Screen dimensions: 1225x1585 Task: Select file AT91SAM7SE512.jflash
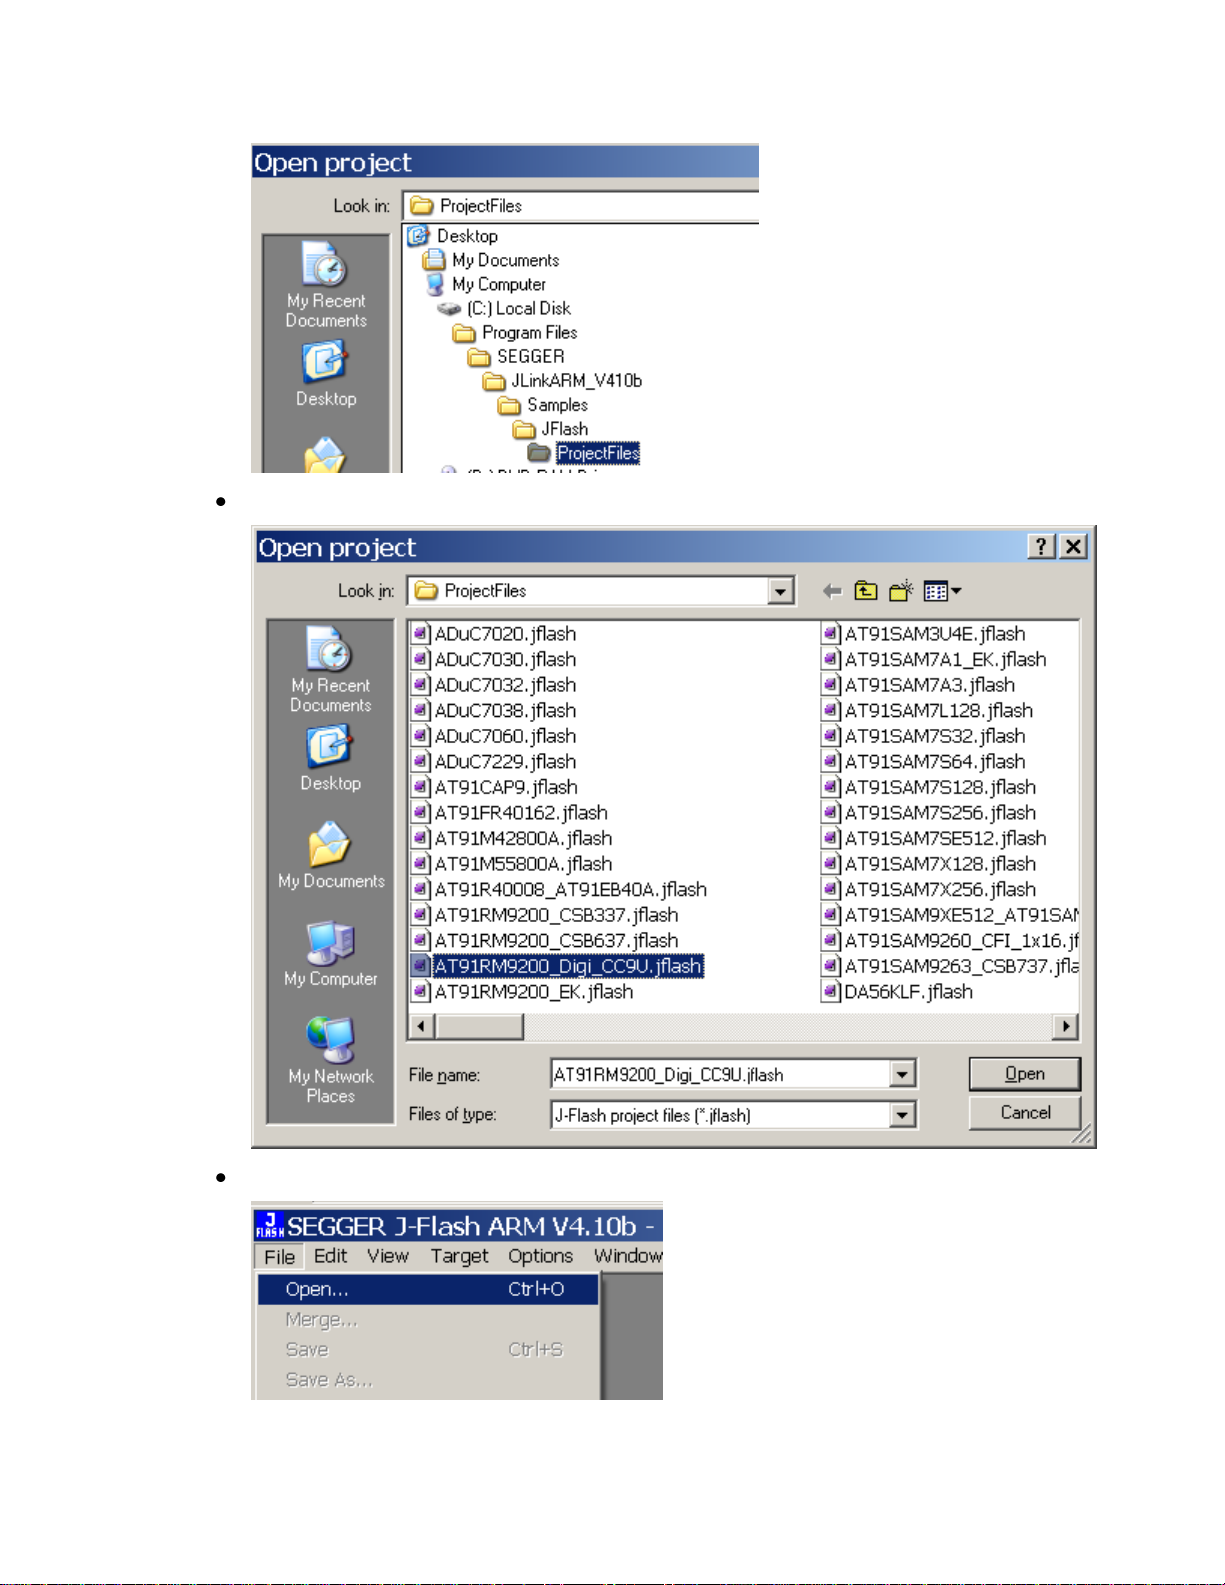pyautogui.click(x=935, y=839)
